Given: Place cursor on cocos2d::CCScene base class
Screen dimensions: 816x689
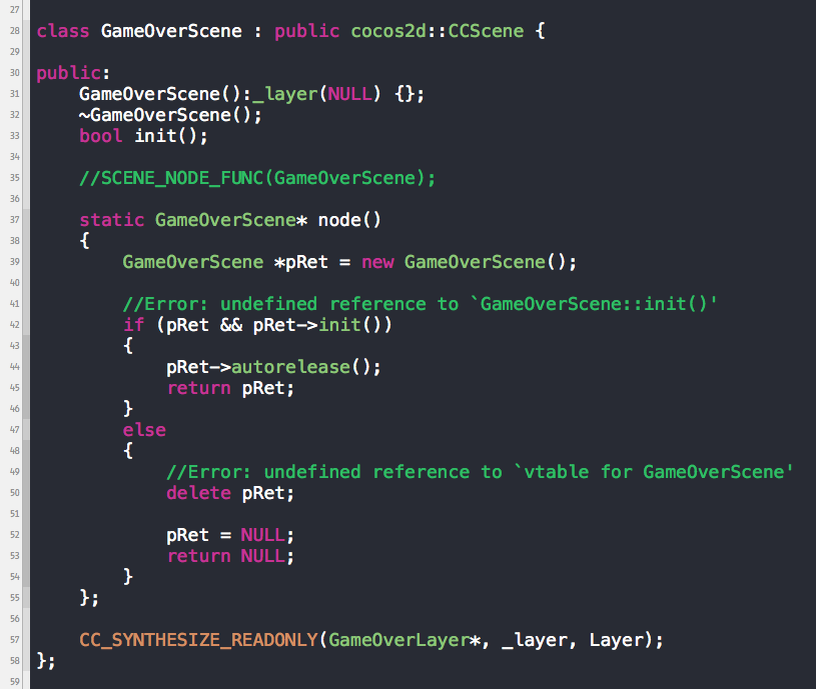Looking at the screenshot, I should click(x=437, y=31).
